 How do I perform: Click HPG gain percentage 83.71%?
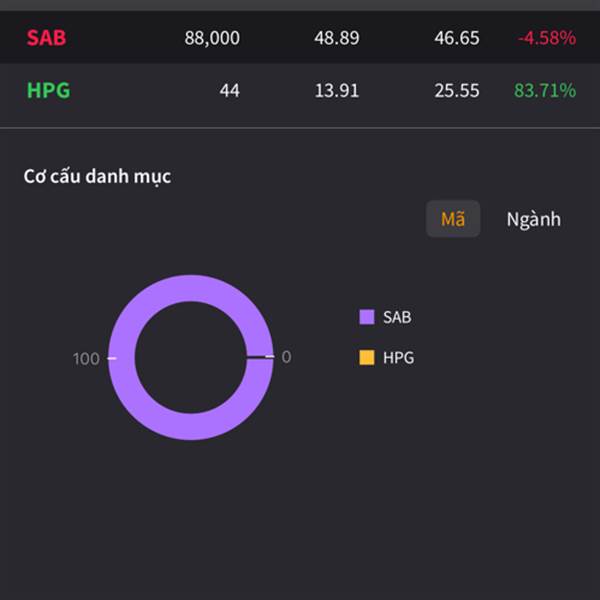point(545,90)
